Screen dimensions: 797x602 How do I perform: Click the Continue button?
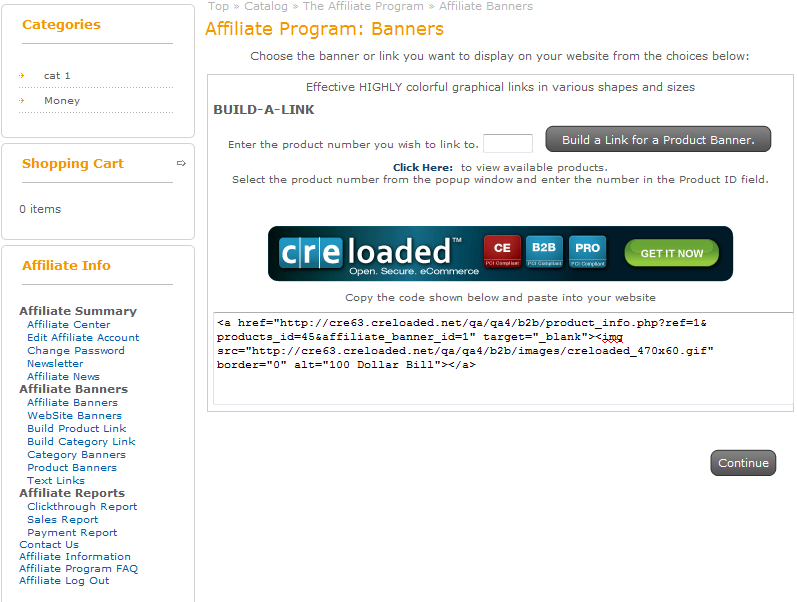tap(743, 463)
